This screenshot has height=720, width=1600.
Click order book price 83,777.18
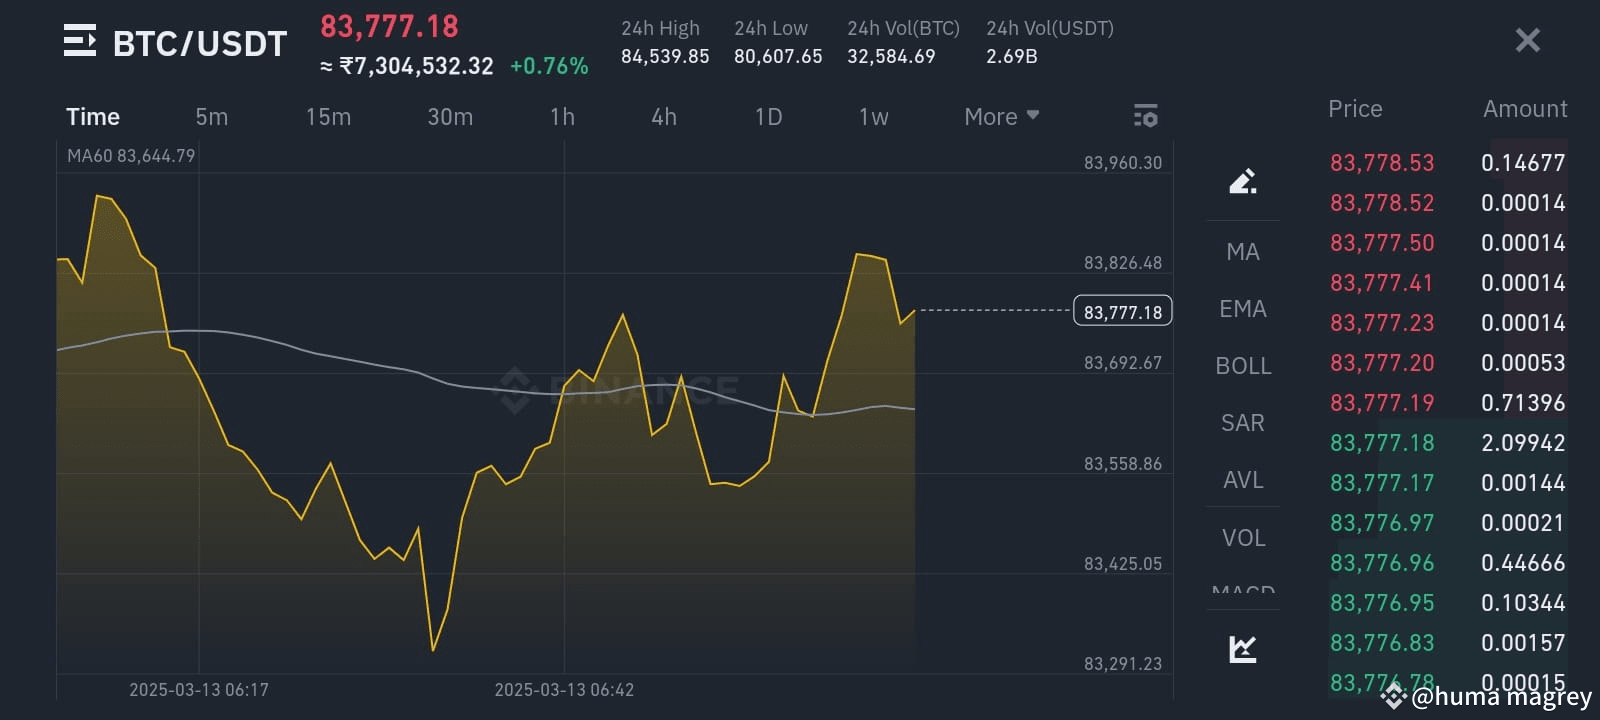tap(1382, 442)
